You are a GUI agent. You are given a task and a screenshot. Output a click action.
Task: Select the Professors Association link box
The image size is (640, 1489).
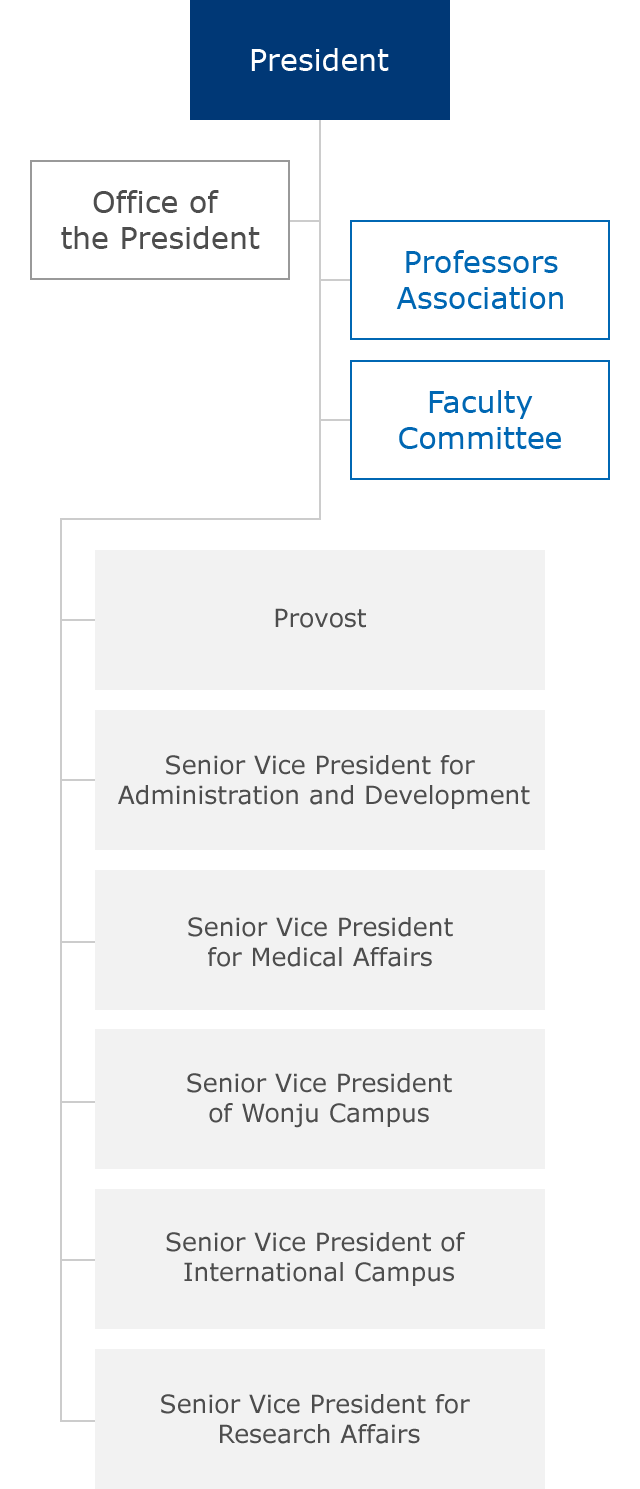(480, 280)
